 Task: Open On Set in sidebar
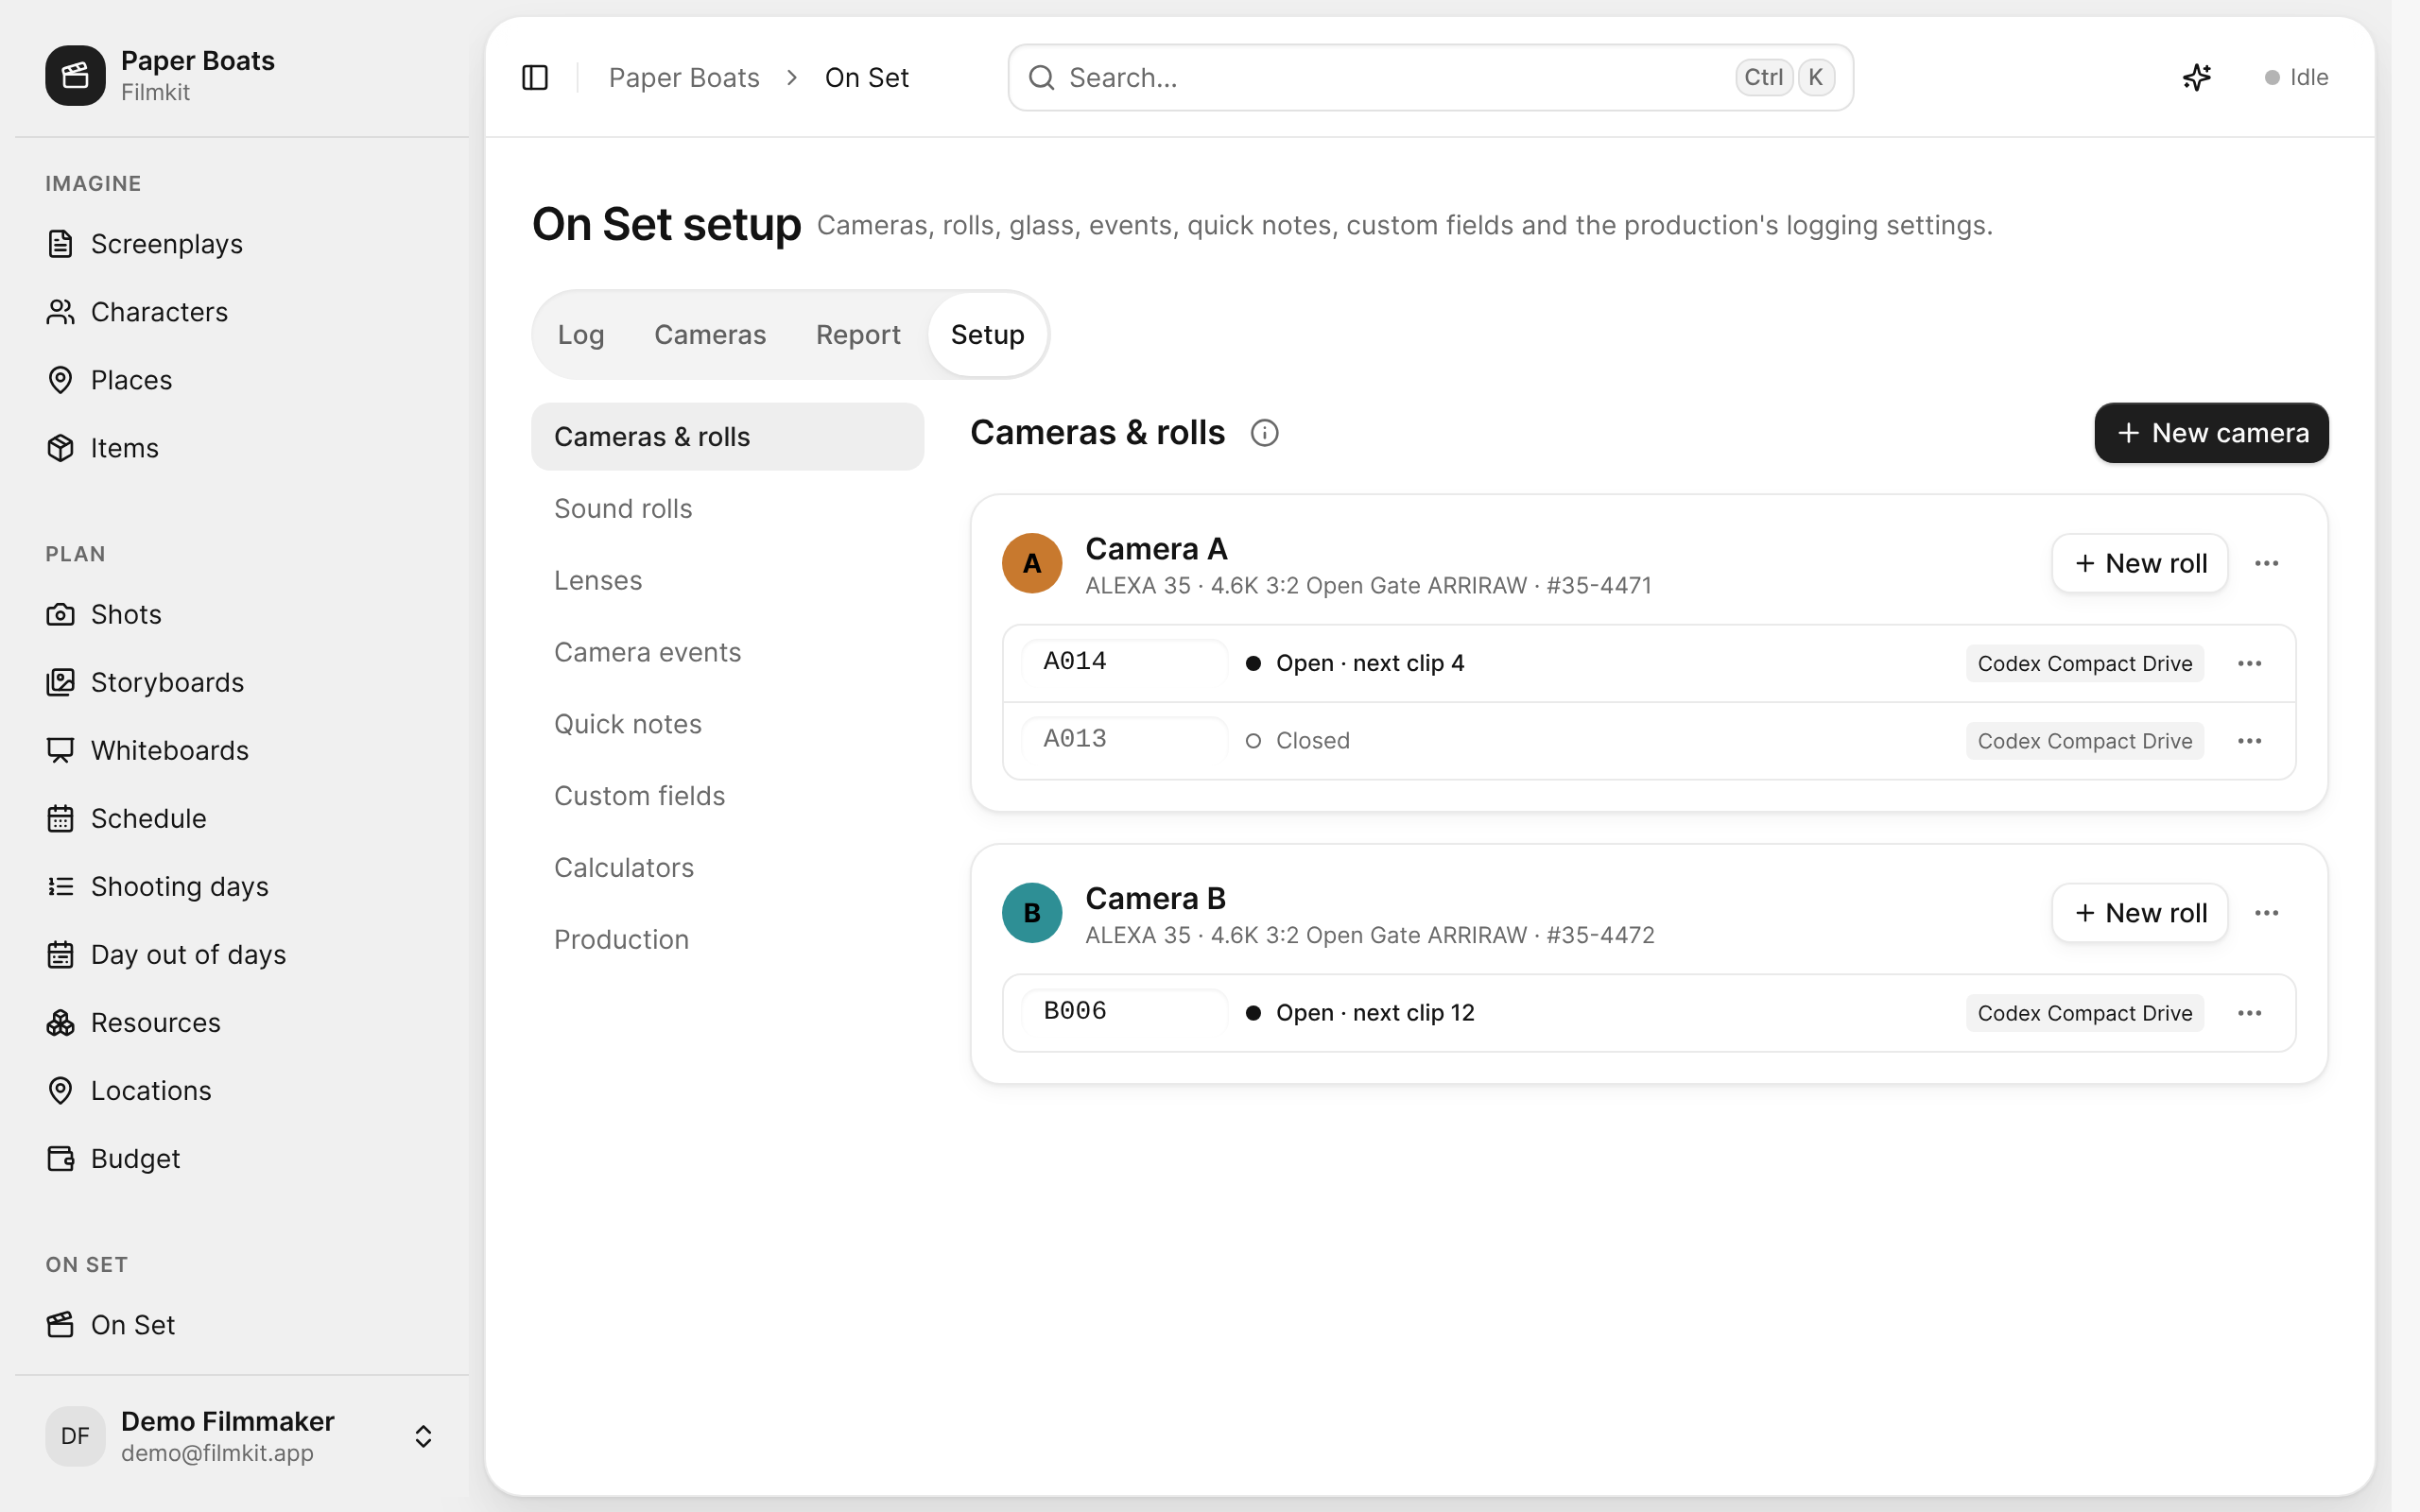coord(242,1324)
